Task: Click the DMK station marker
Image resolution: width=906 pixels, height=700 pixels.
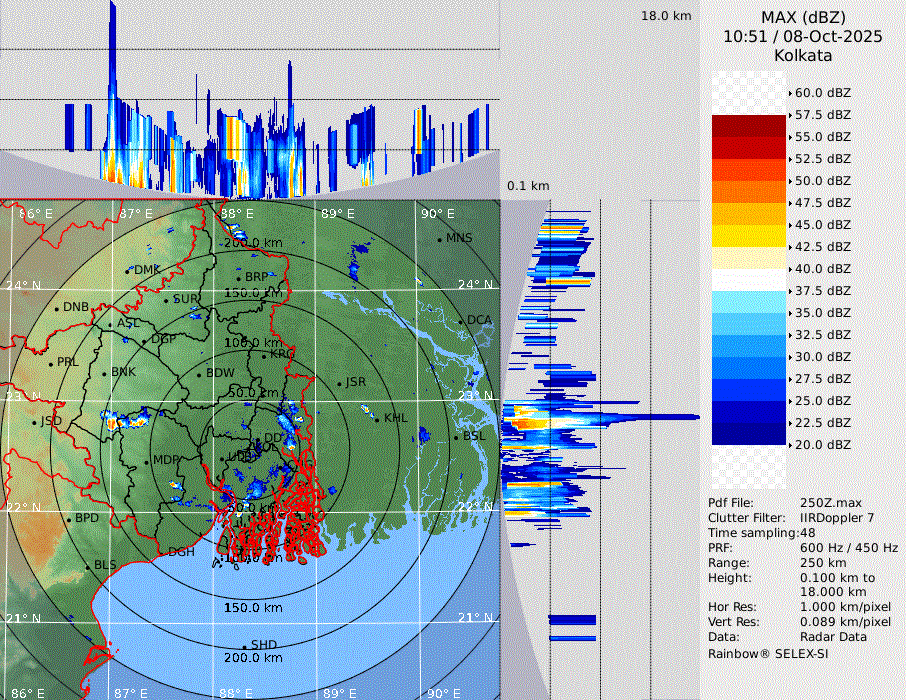Action: tap(128, 270)
